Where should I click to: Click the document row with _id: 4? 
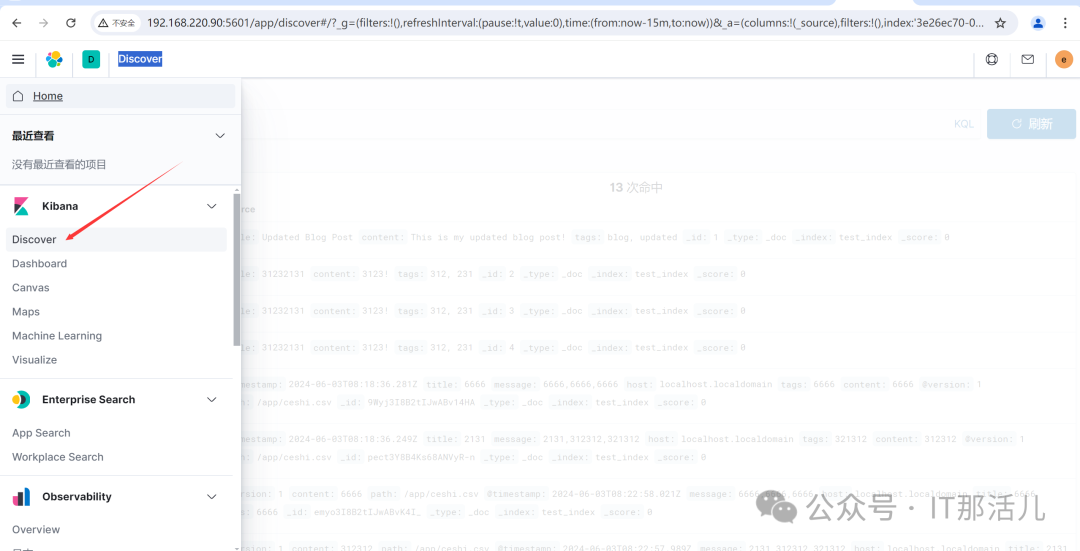click(x=660, y=348)
